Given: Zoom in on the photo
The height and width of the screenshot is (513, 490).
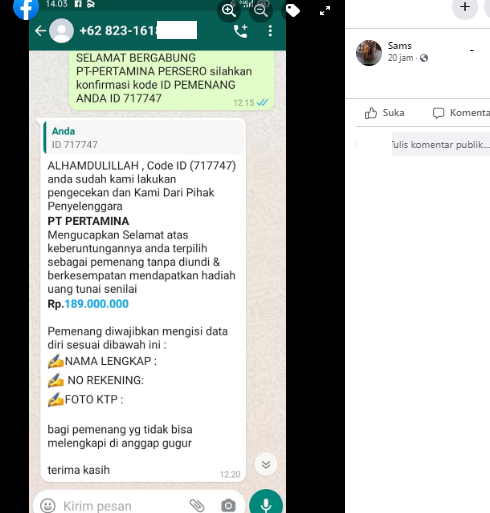Looking at the screenshot, I should 229,11.
